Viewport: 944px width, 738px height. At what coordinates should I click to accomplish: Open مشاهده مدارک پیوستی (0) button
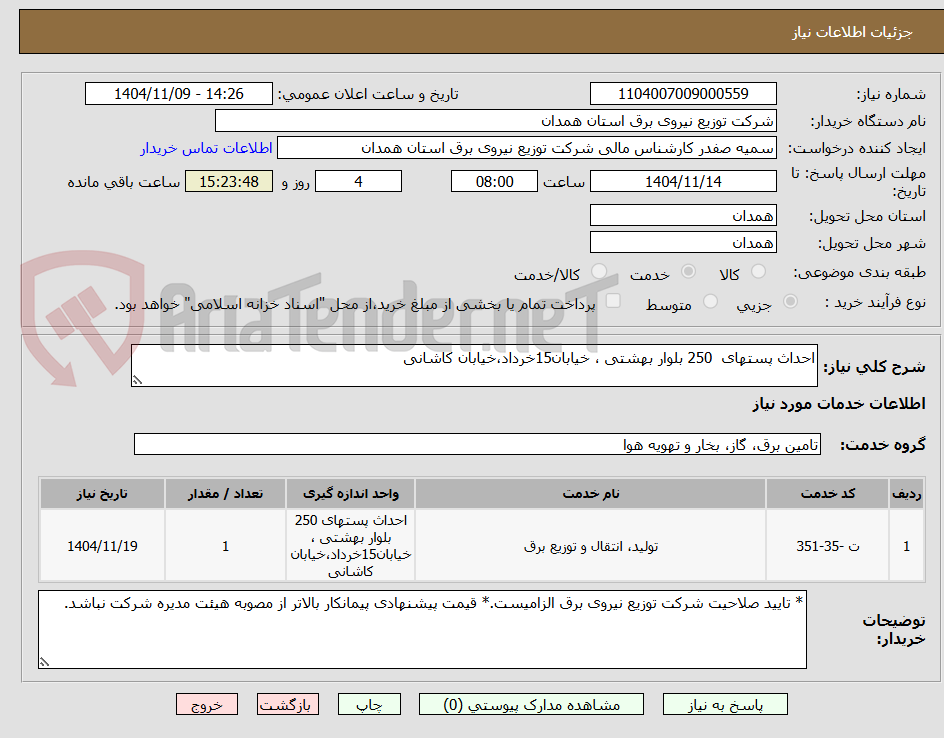click(x=531, y=704)
